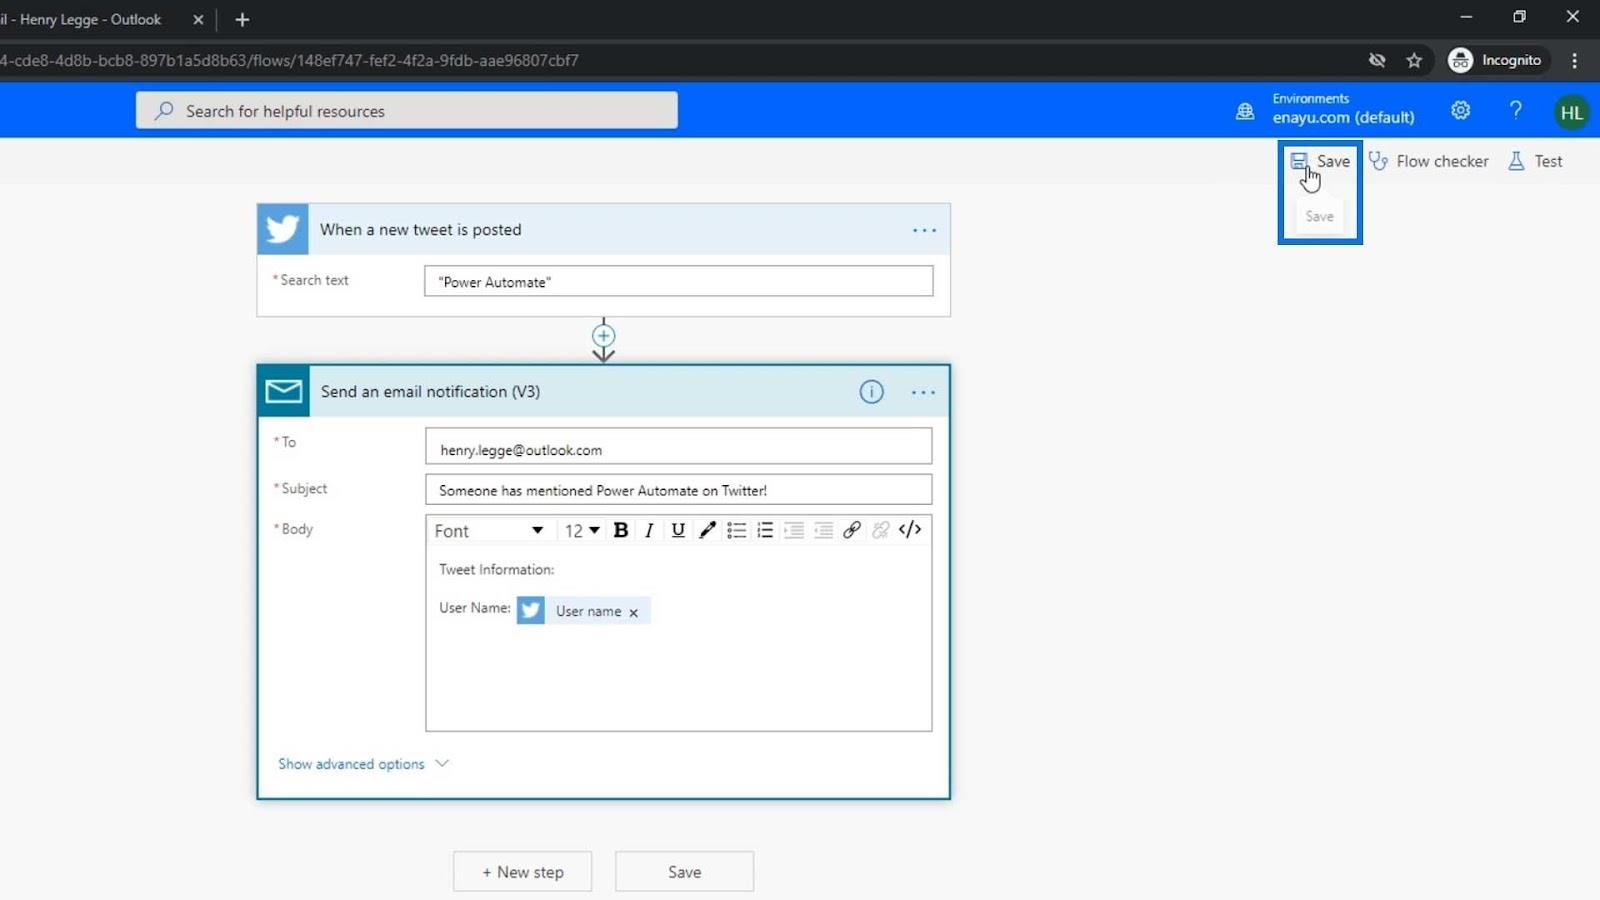Screen dimensions: 1600x900
Task: Click the Twitter trigger icon
Action: (x=283, y=229)
